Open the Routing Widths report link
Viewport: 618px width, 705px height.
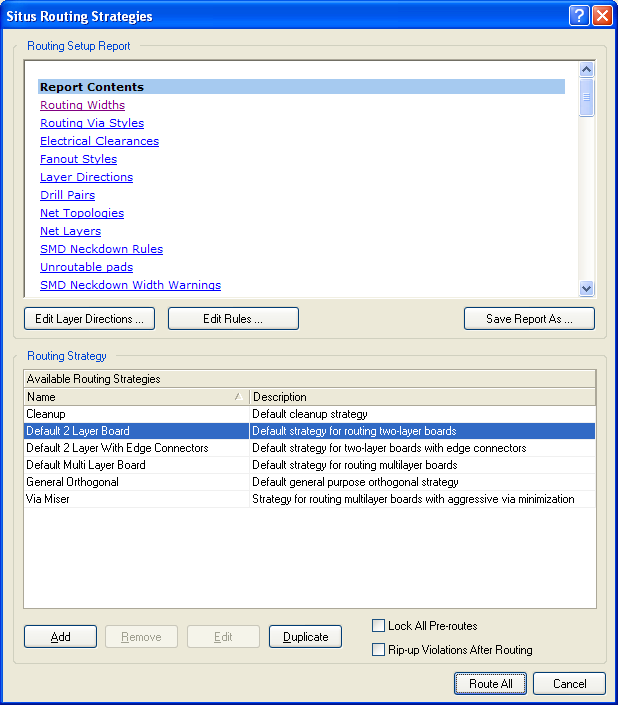point(82,105)
